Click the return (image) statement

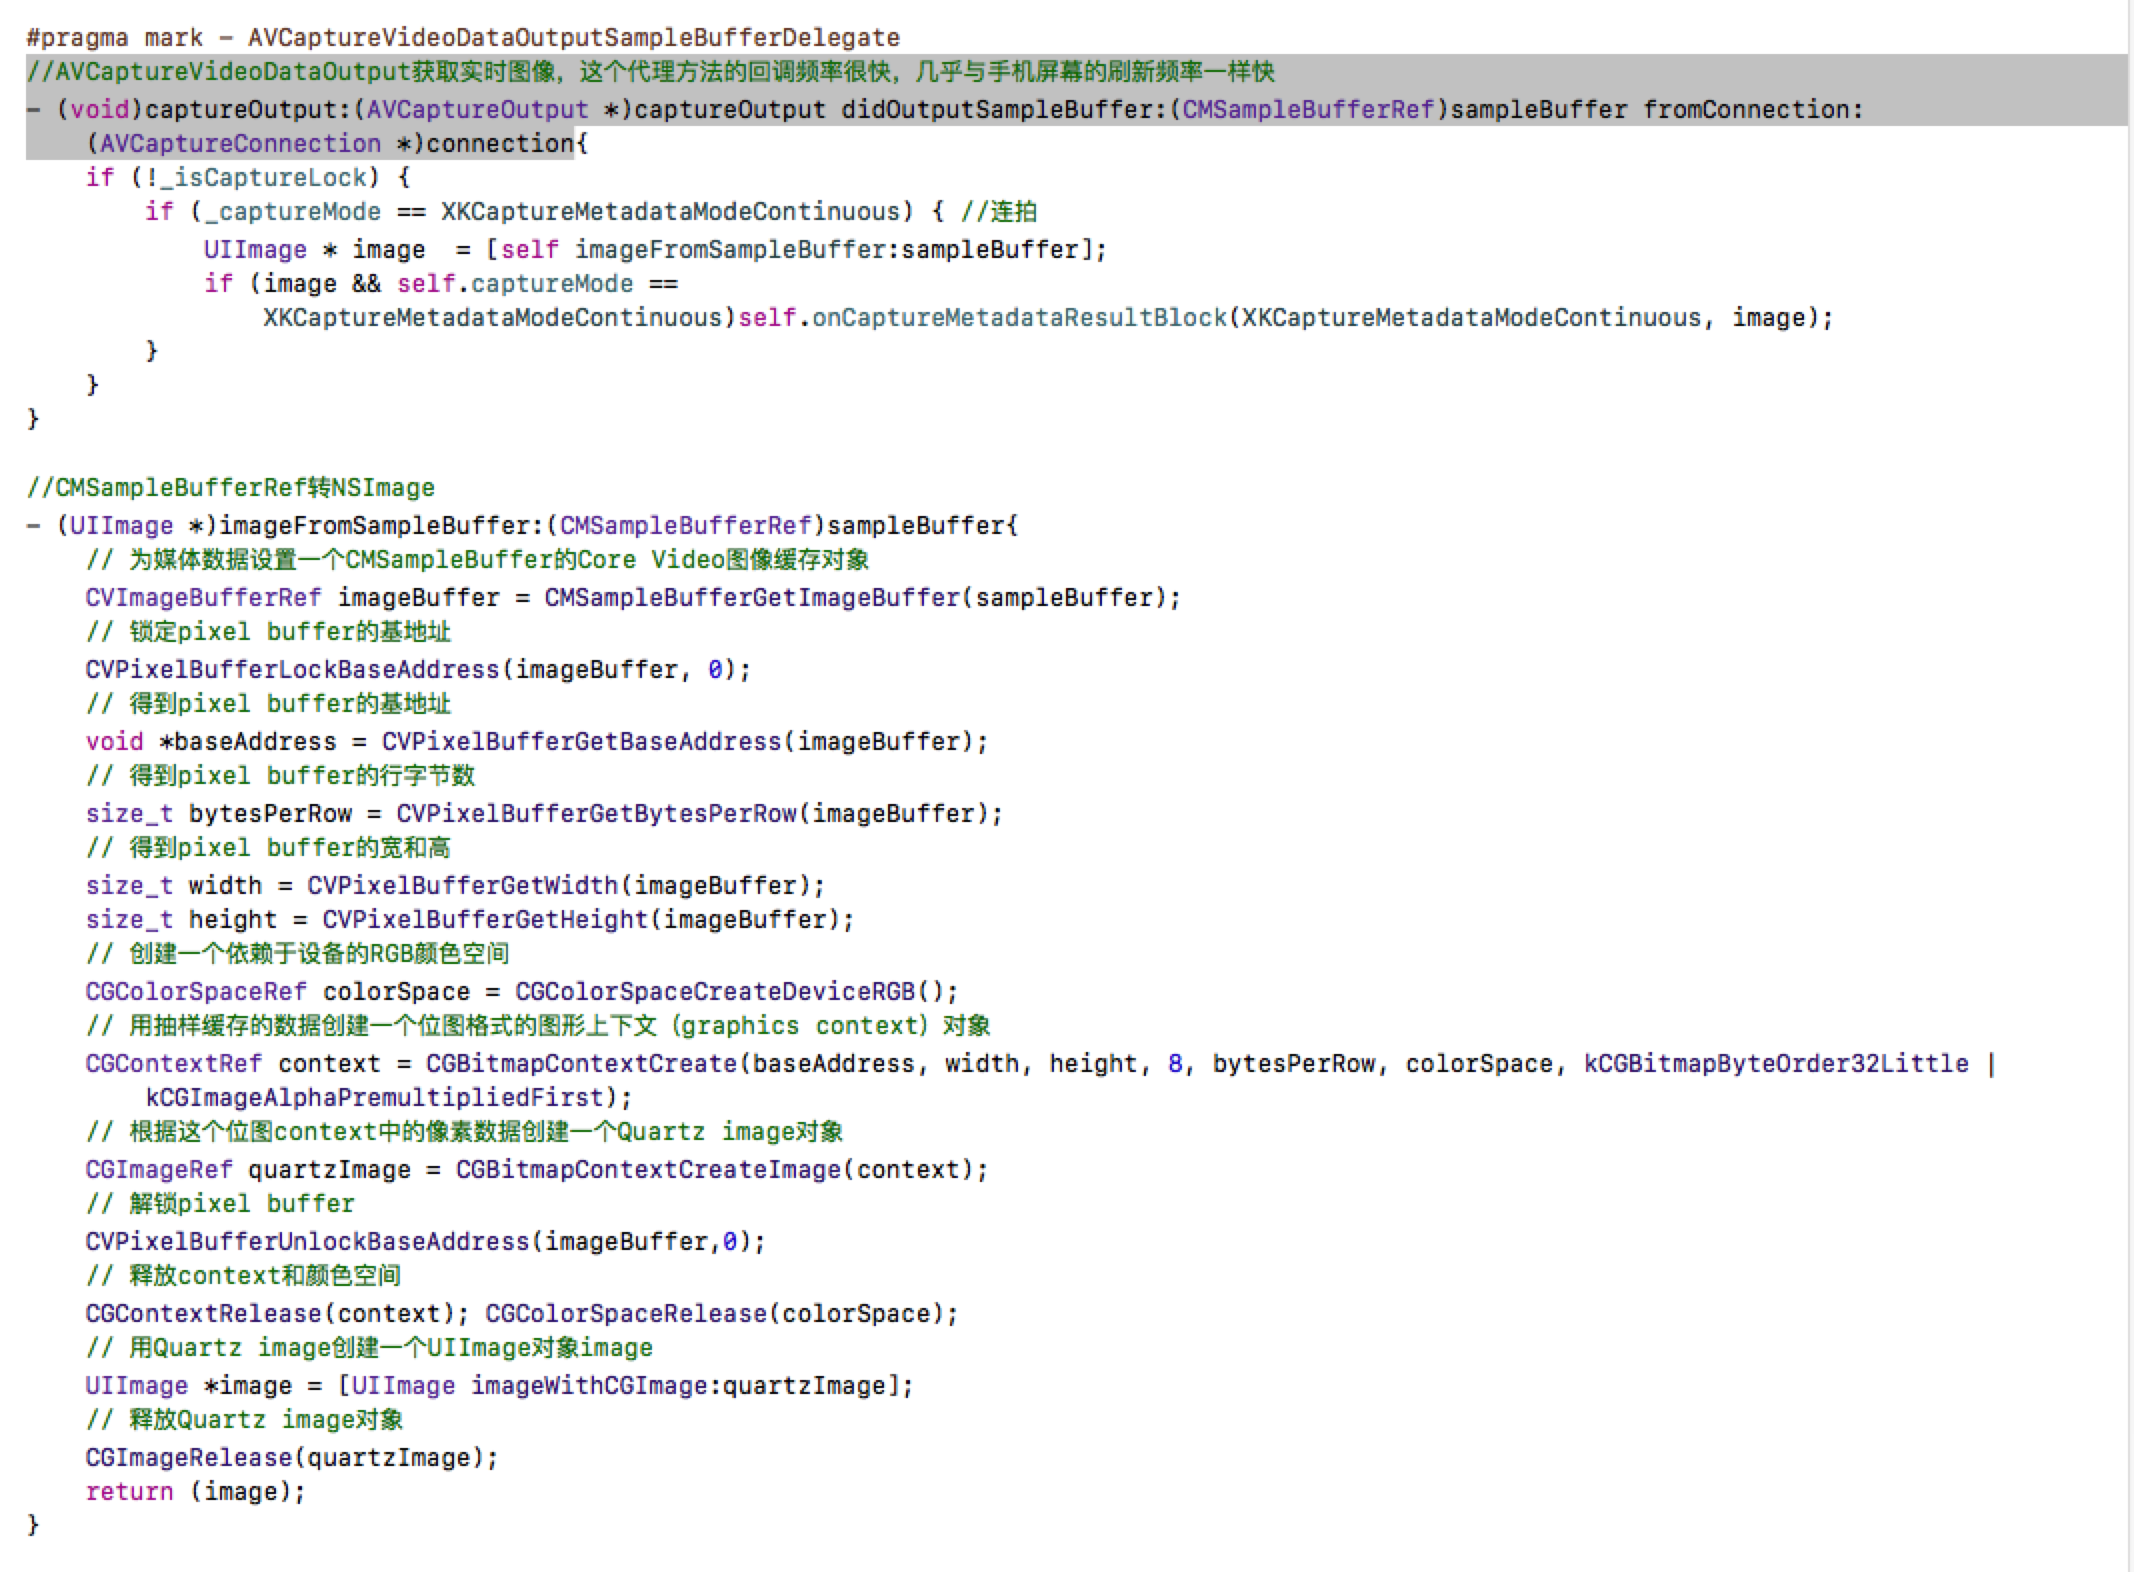(194, 1492)
